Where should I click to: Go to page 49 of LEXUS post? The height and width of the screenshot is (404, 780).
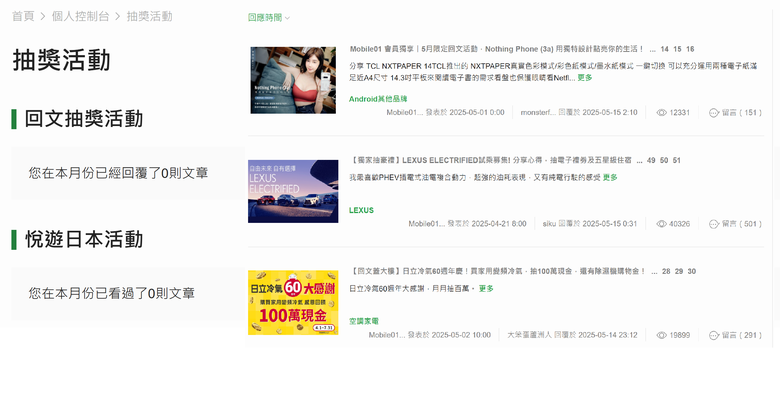(651, 161)
